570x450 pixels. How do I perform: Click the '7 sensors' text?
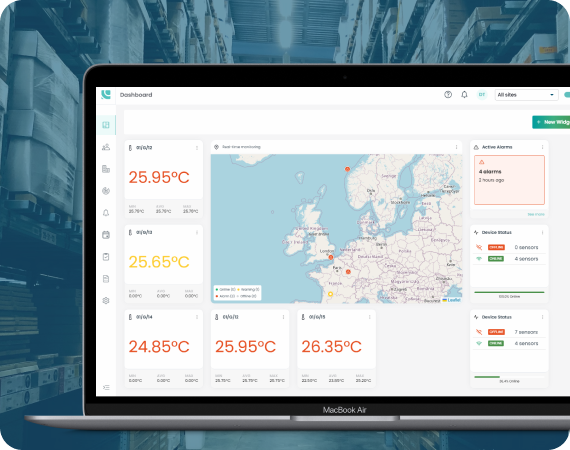tap(526, 332)
